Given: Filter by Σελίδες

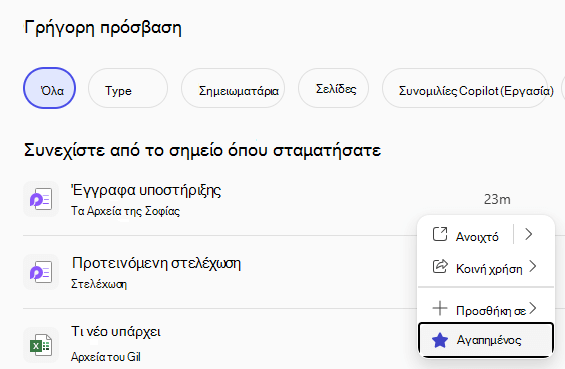Looking at the screenshot, I should pos(334,88).
